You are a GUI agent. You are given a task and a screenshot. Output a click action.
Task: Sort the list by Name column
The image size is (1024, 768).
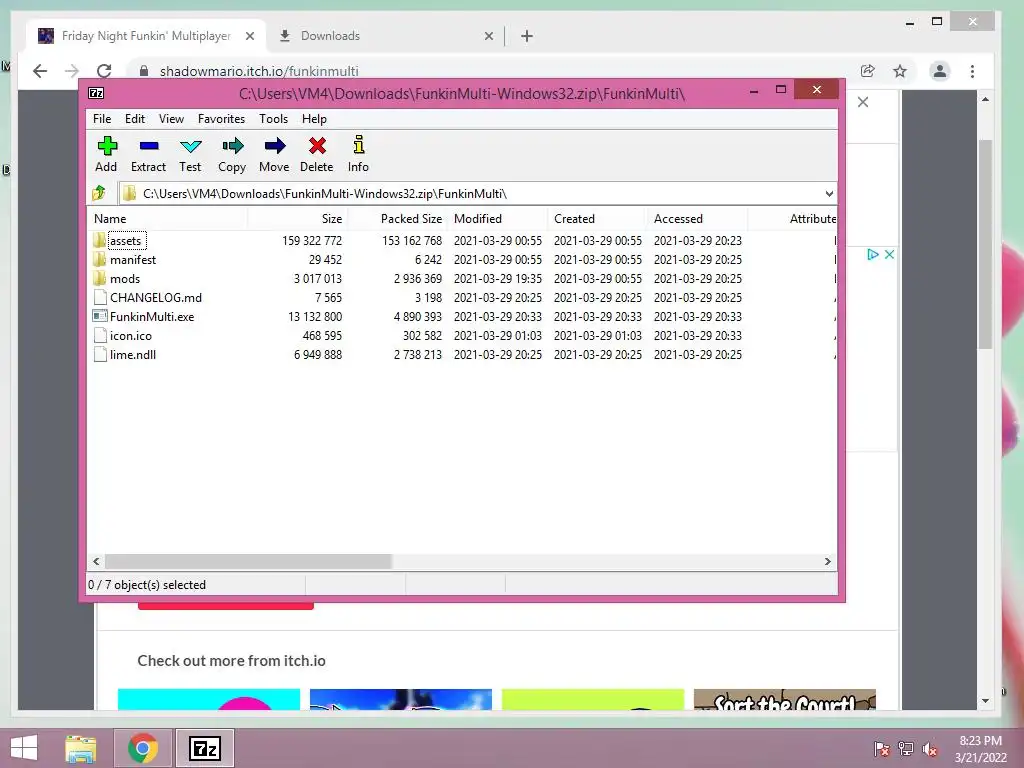pos(167,219)
